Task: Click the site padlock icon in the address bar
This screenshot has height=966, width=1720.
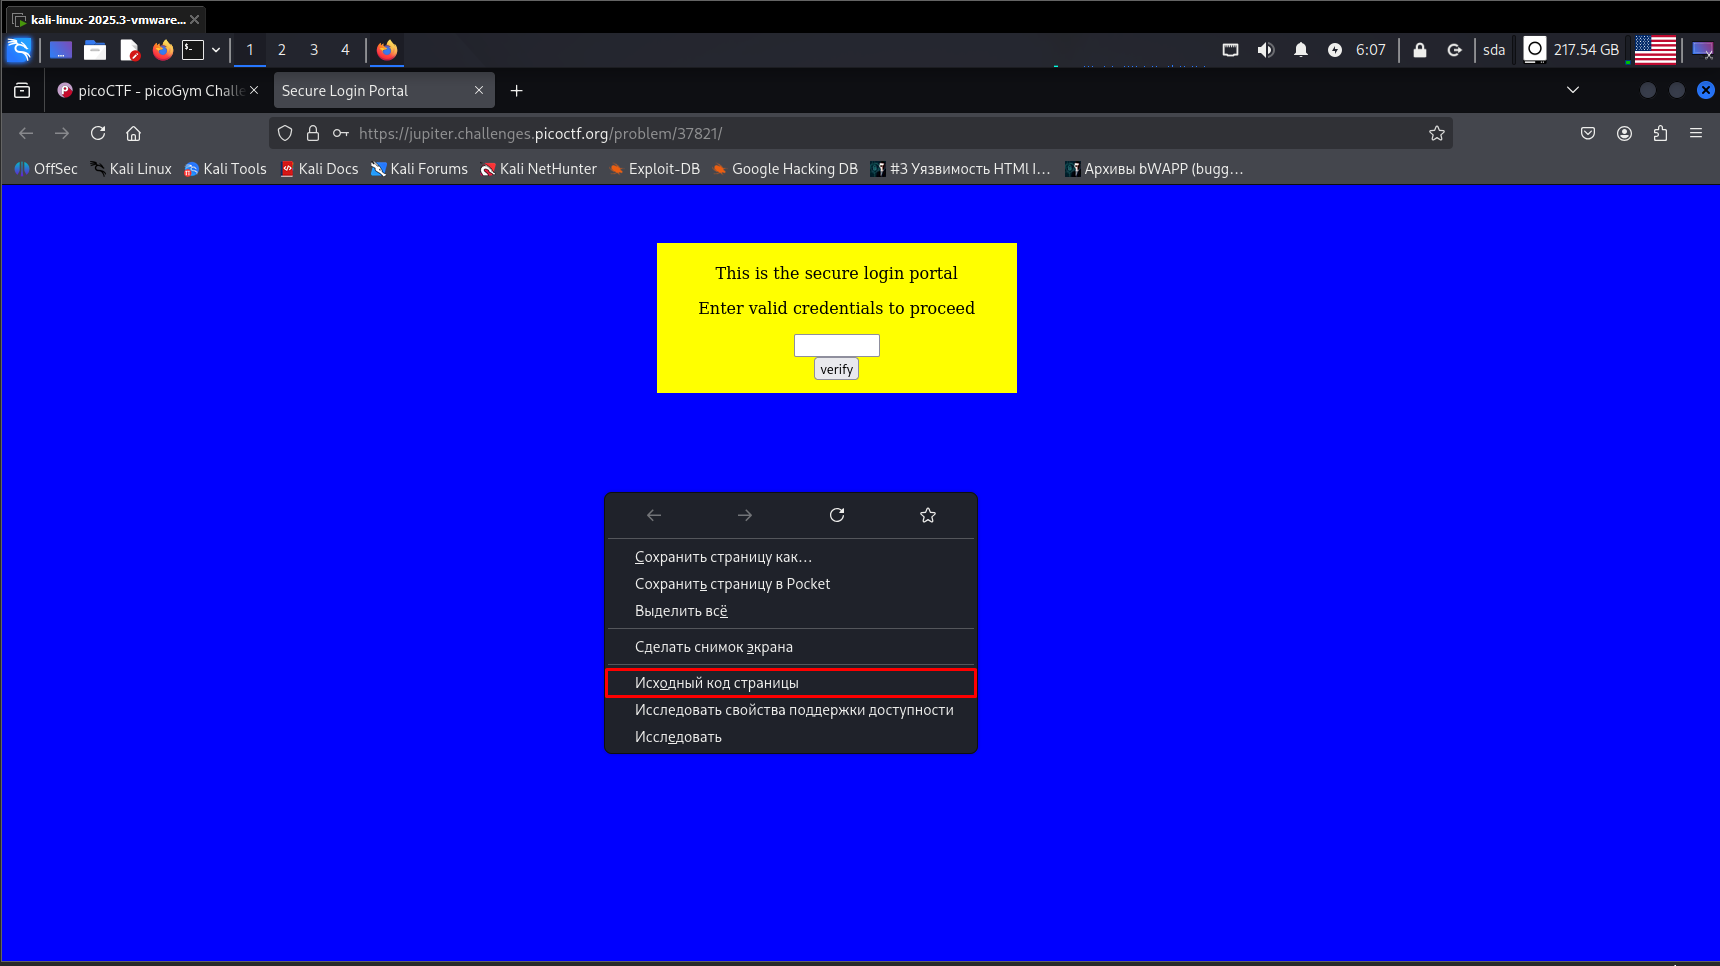Action: (x=313, y=133)
